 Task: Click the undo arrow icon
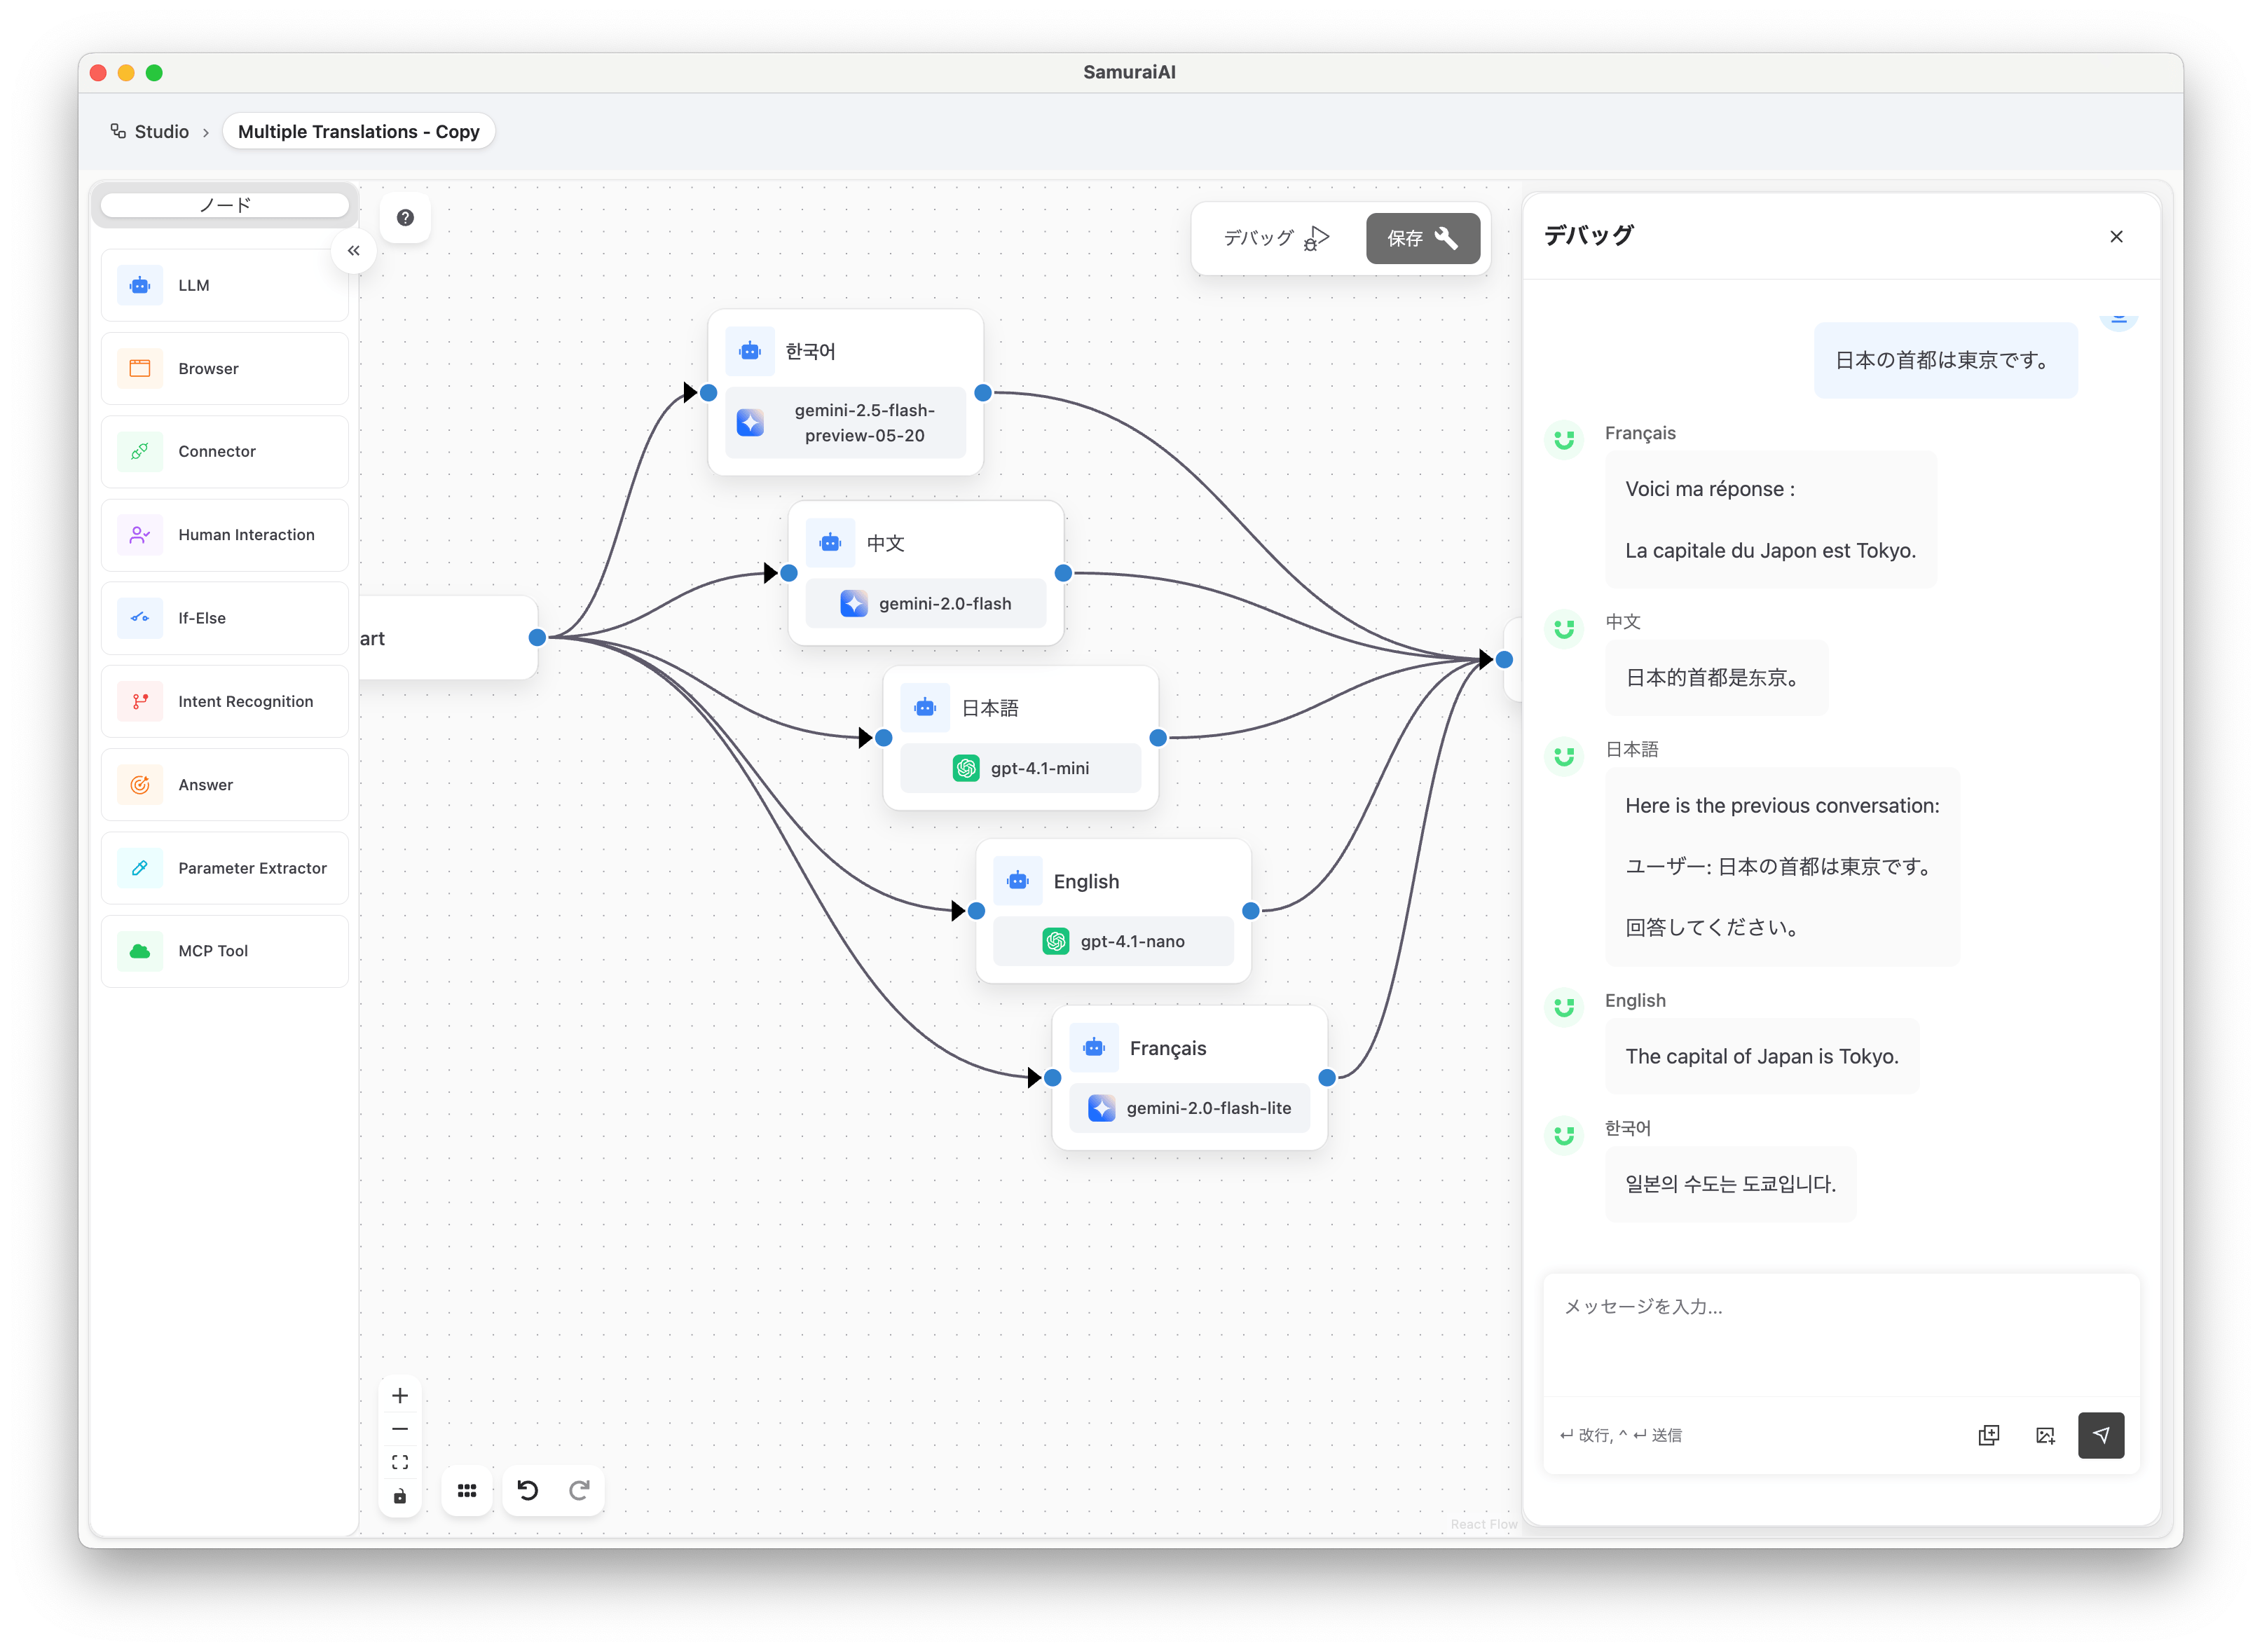[528, 1490]
